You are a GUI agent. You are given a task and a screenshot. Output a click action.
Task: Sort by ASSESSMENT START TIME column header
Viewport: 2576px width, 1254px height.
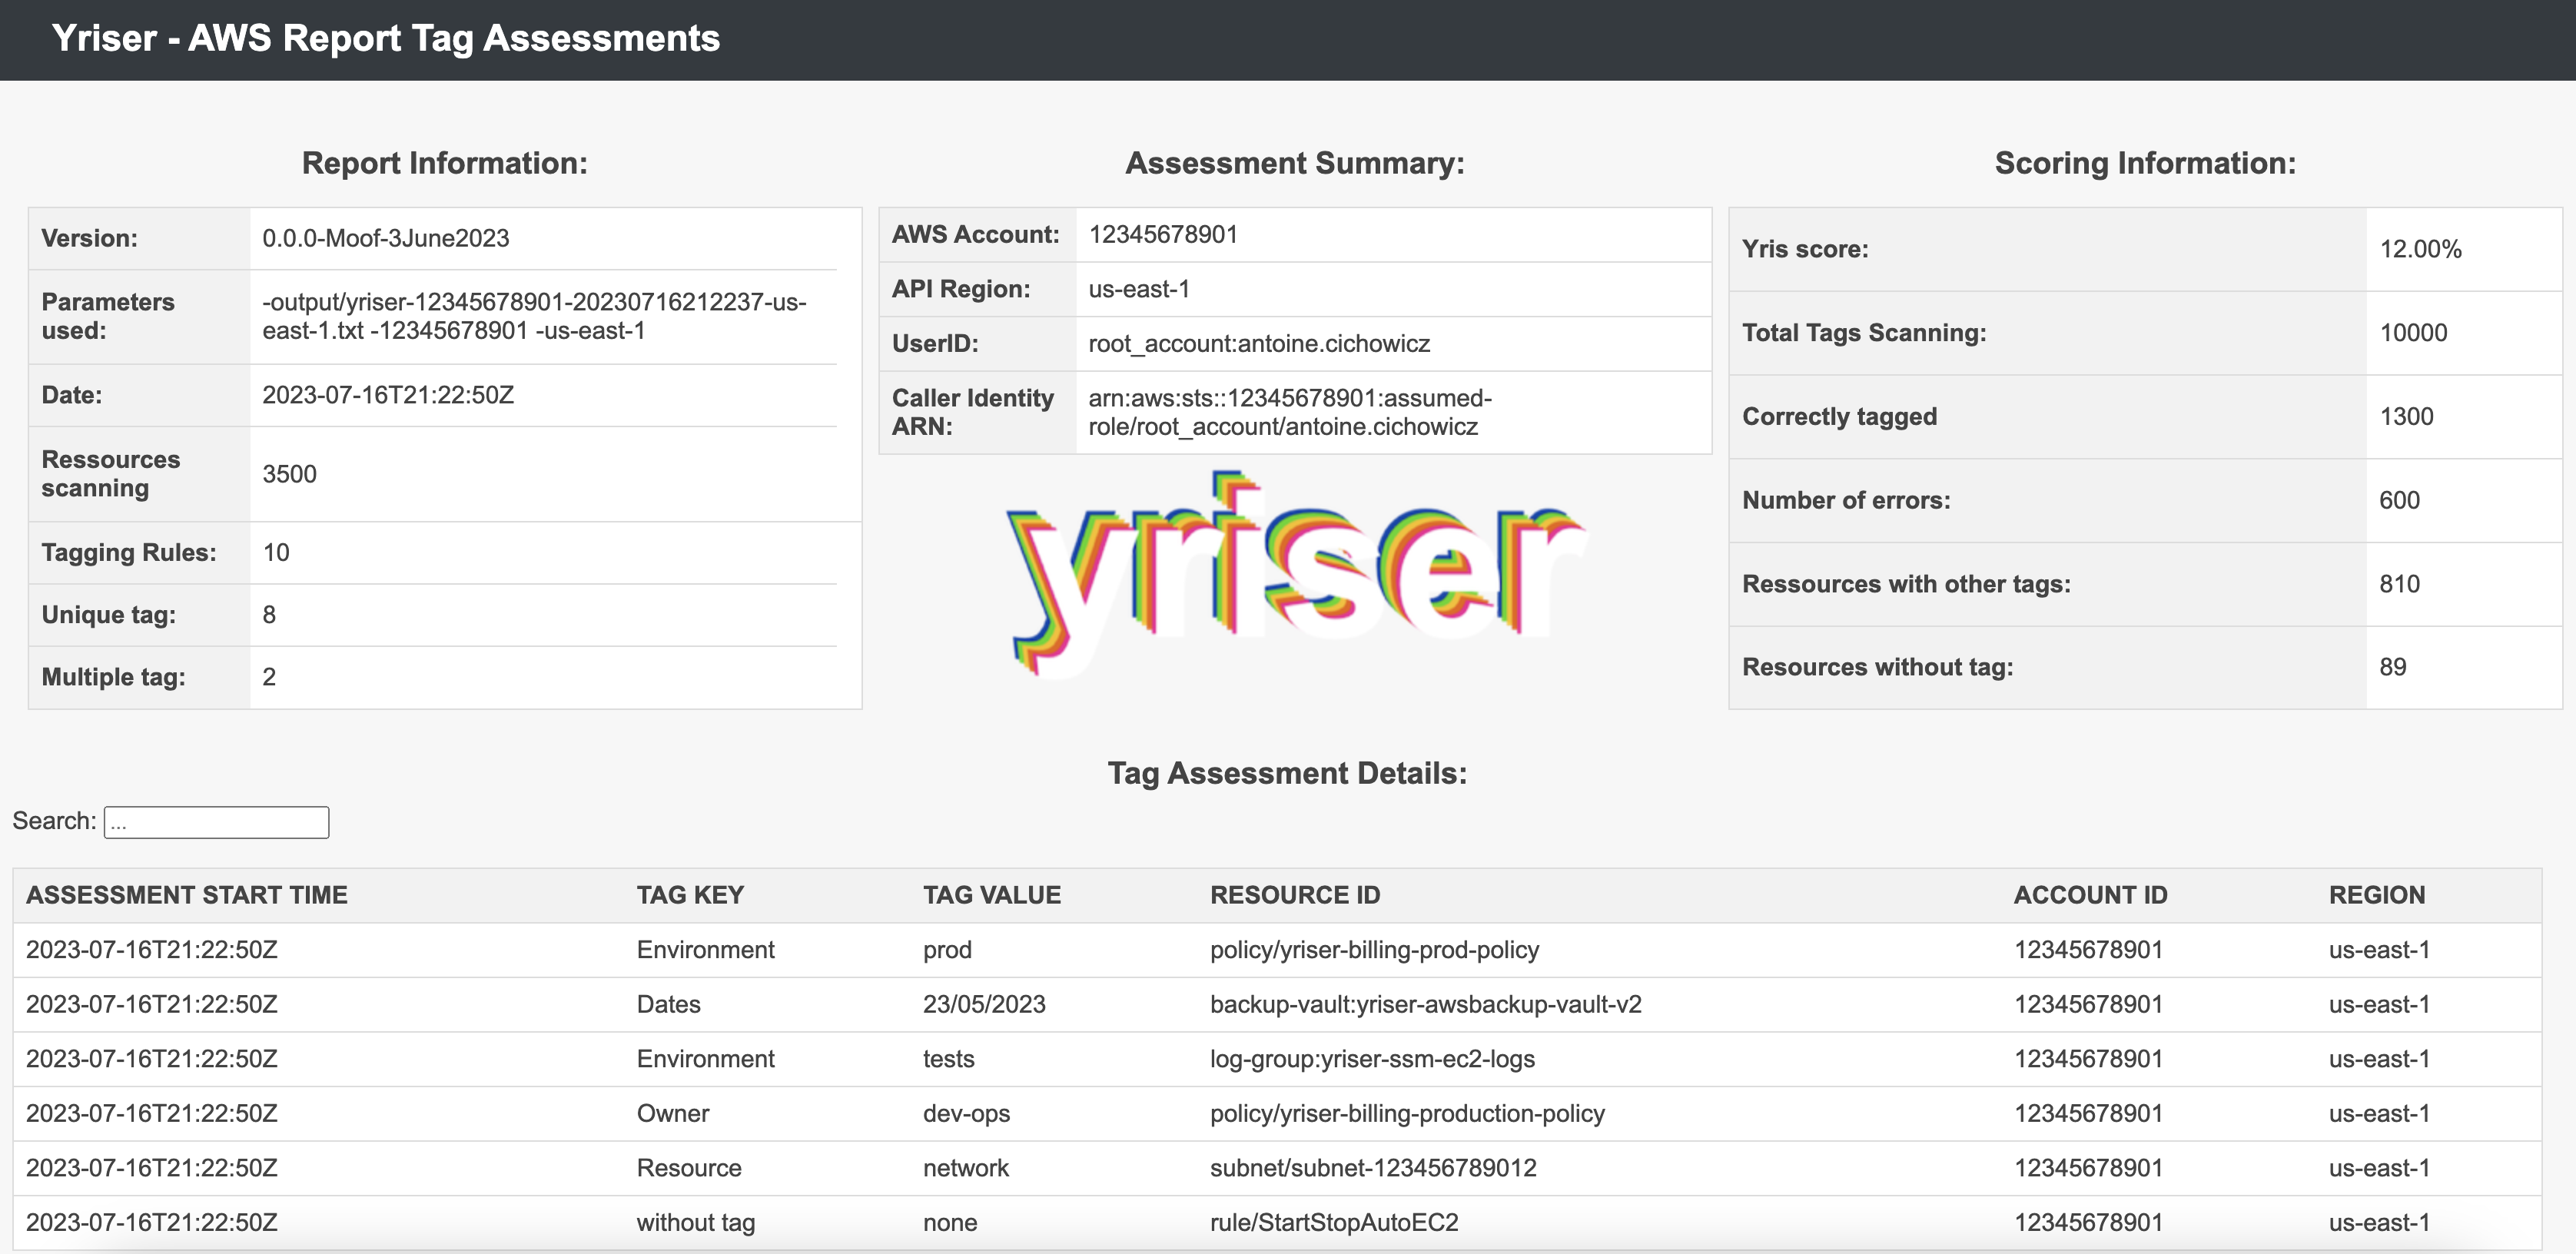click(187, 895)
